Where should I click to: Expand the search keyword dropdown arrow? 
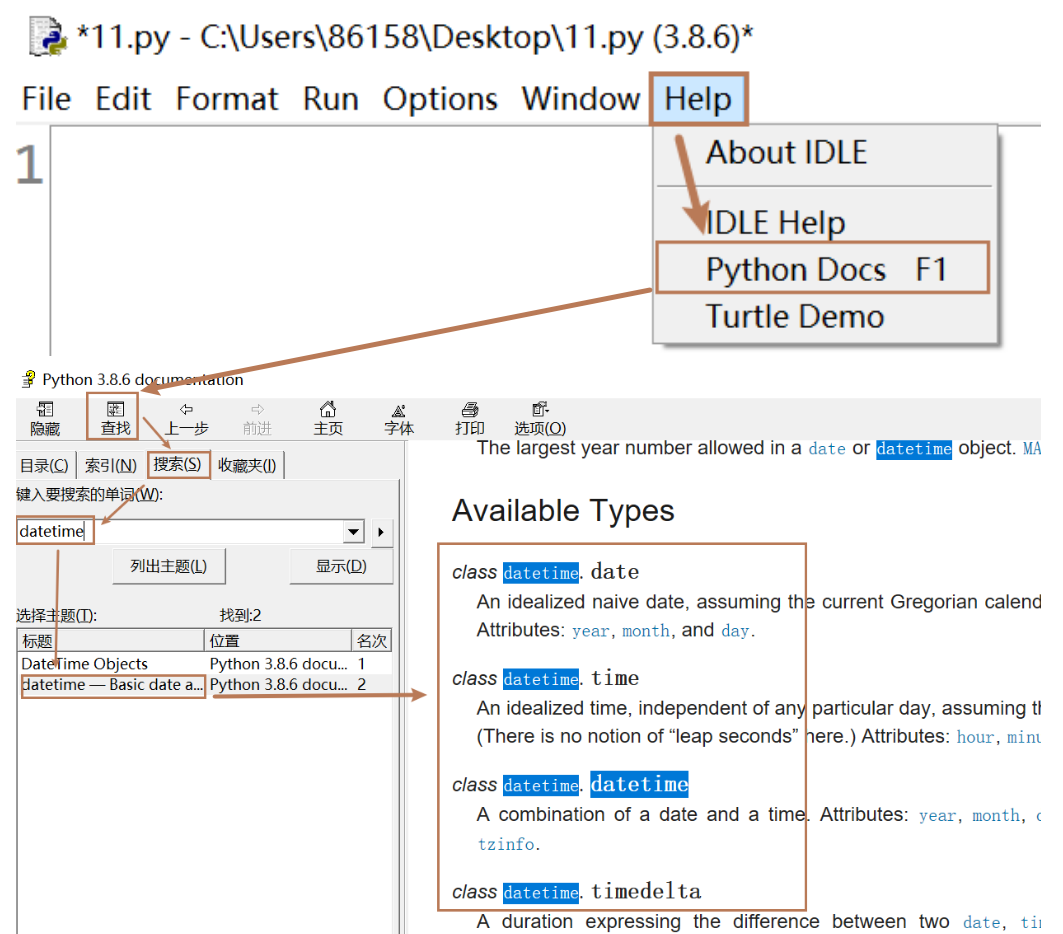(x=353, y=531)
